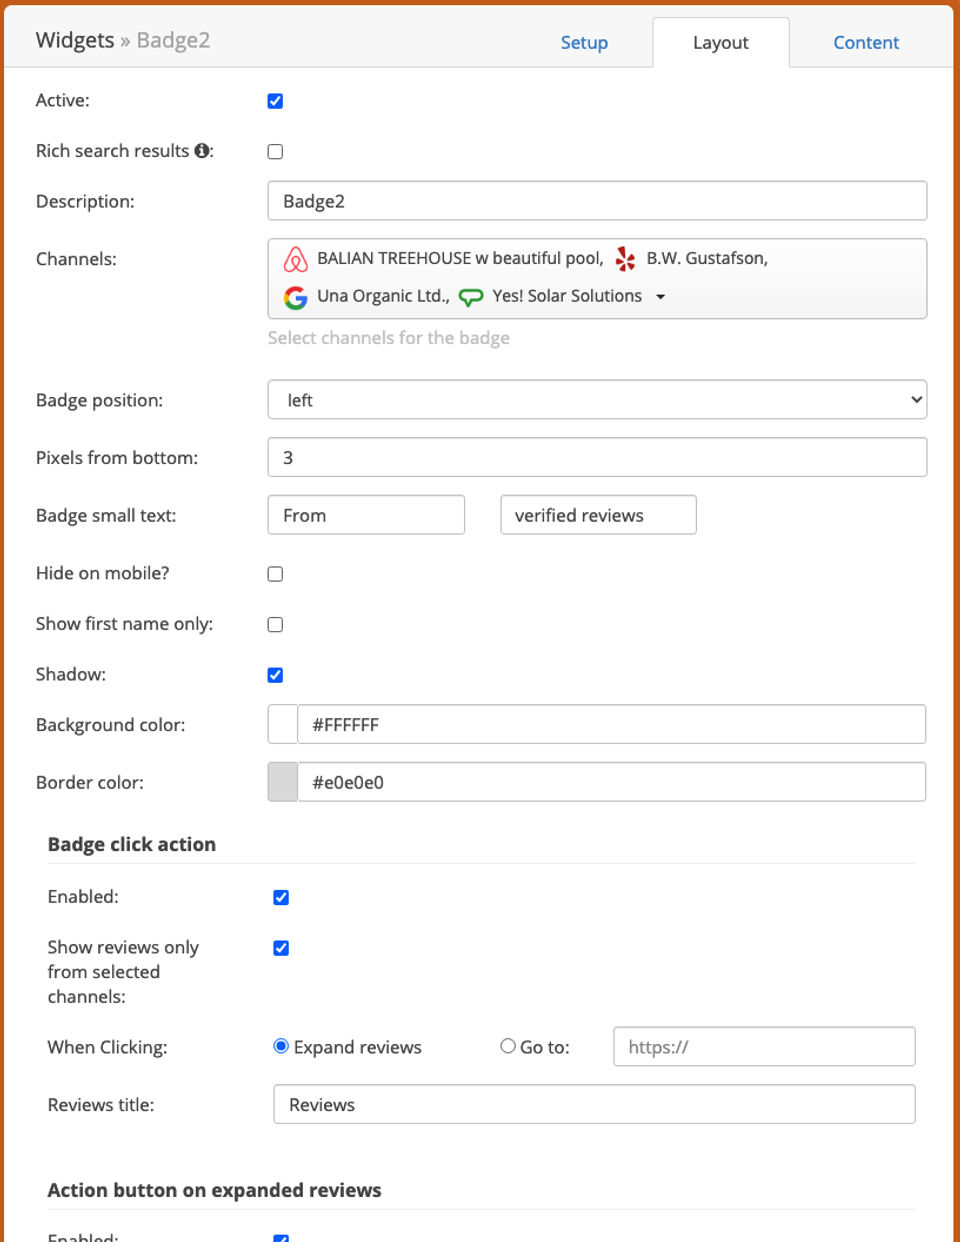Image resolution: width=960 pixels, height=1242 pixels.
Task: Select the Go to radio button
Action: point(508,1046)
